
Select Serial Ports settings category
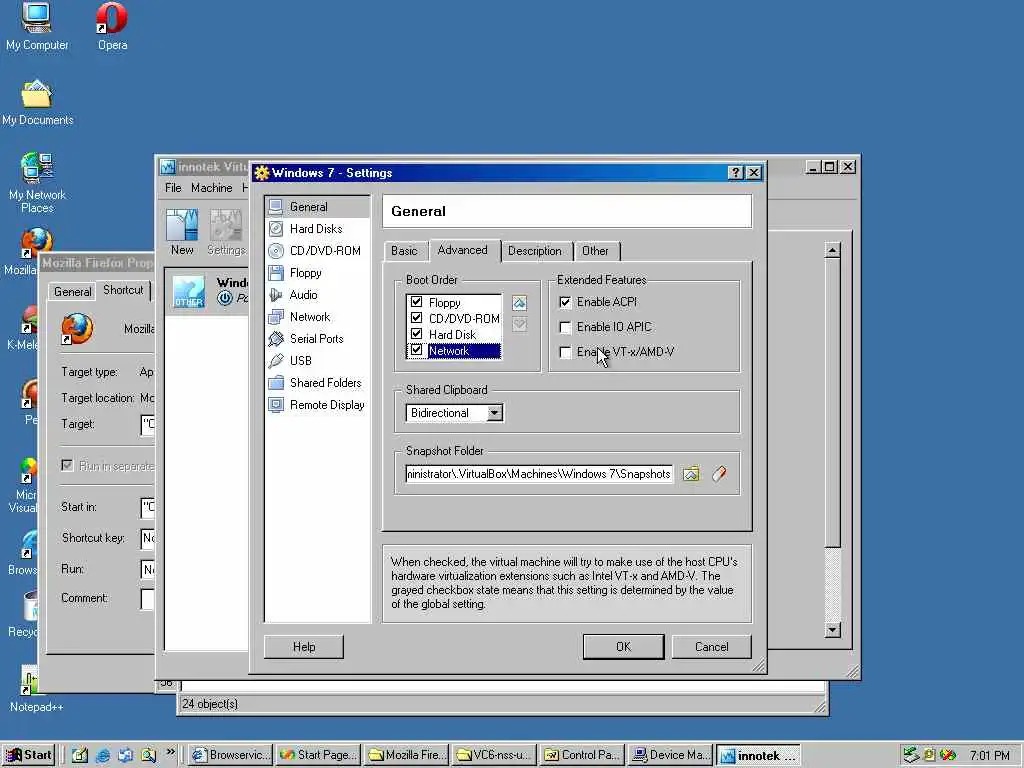click(x=317, y=339)
